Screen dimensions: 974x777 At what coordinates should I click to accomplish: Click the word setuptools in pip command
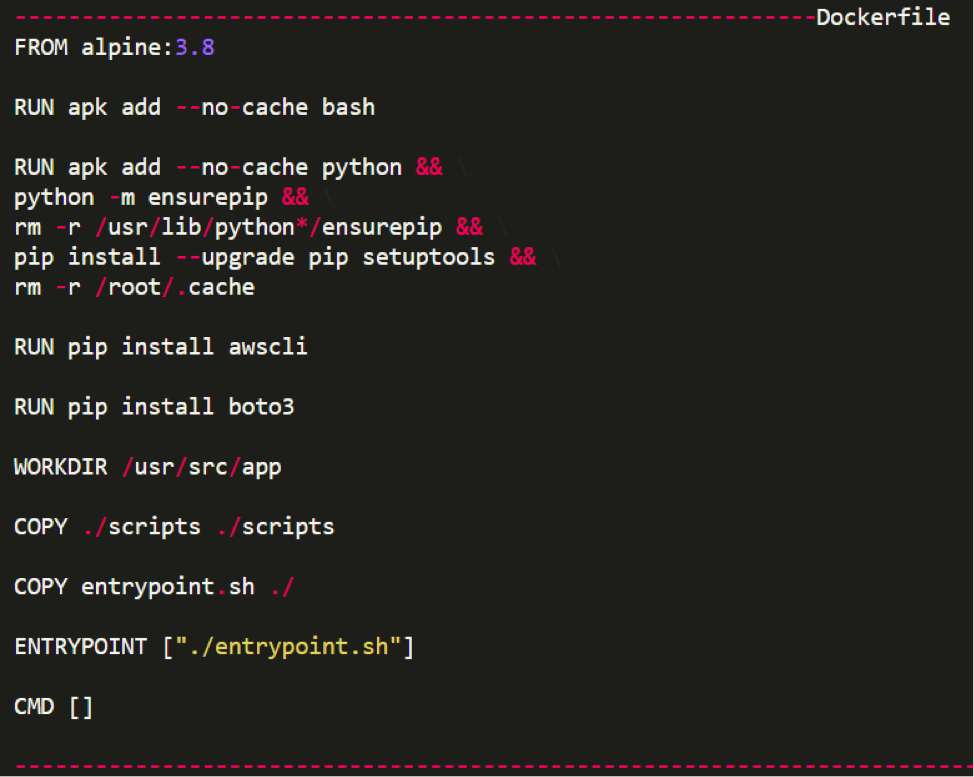(x=429, y=257)
